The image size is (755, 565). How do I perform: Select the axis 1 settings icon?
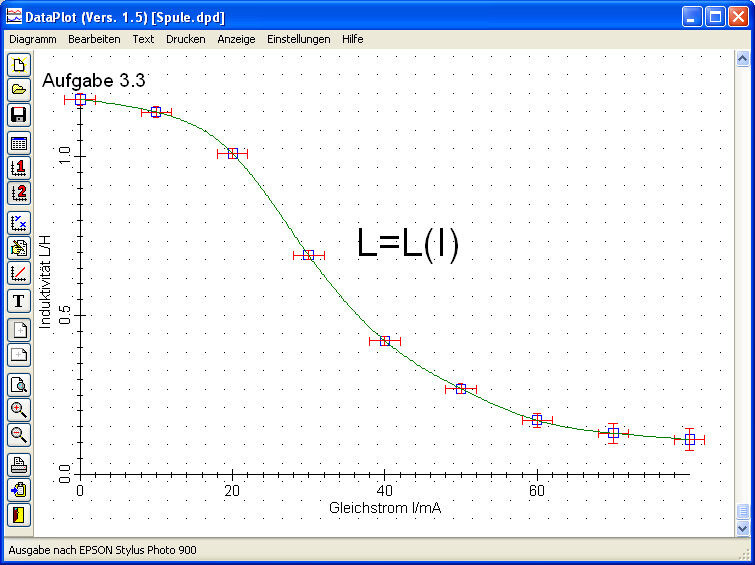coord(19,168)
